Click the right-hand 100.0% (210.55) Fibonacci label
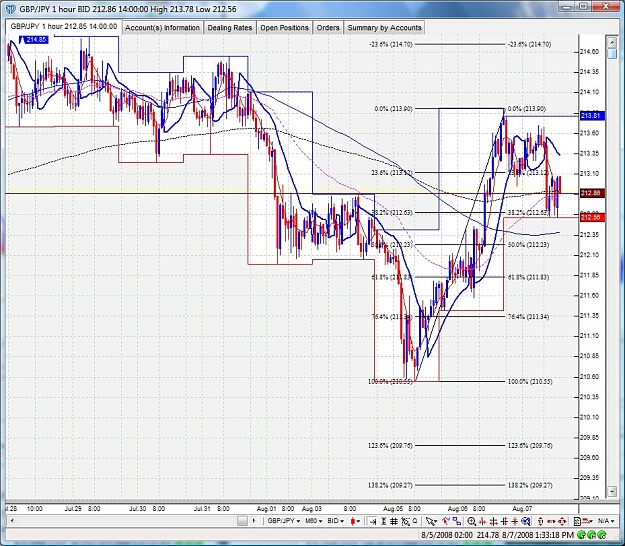625x546 pixels. click(x=530, y=381)
